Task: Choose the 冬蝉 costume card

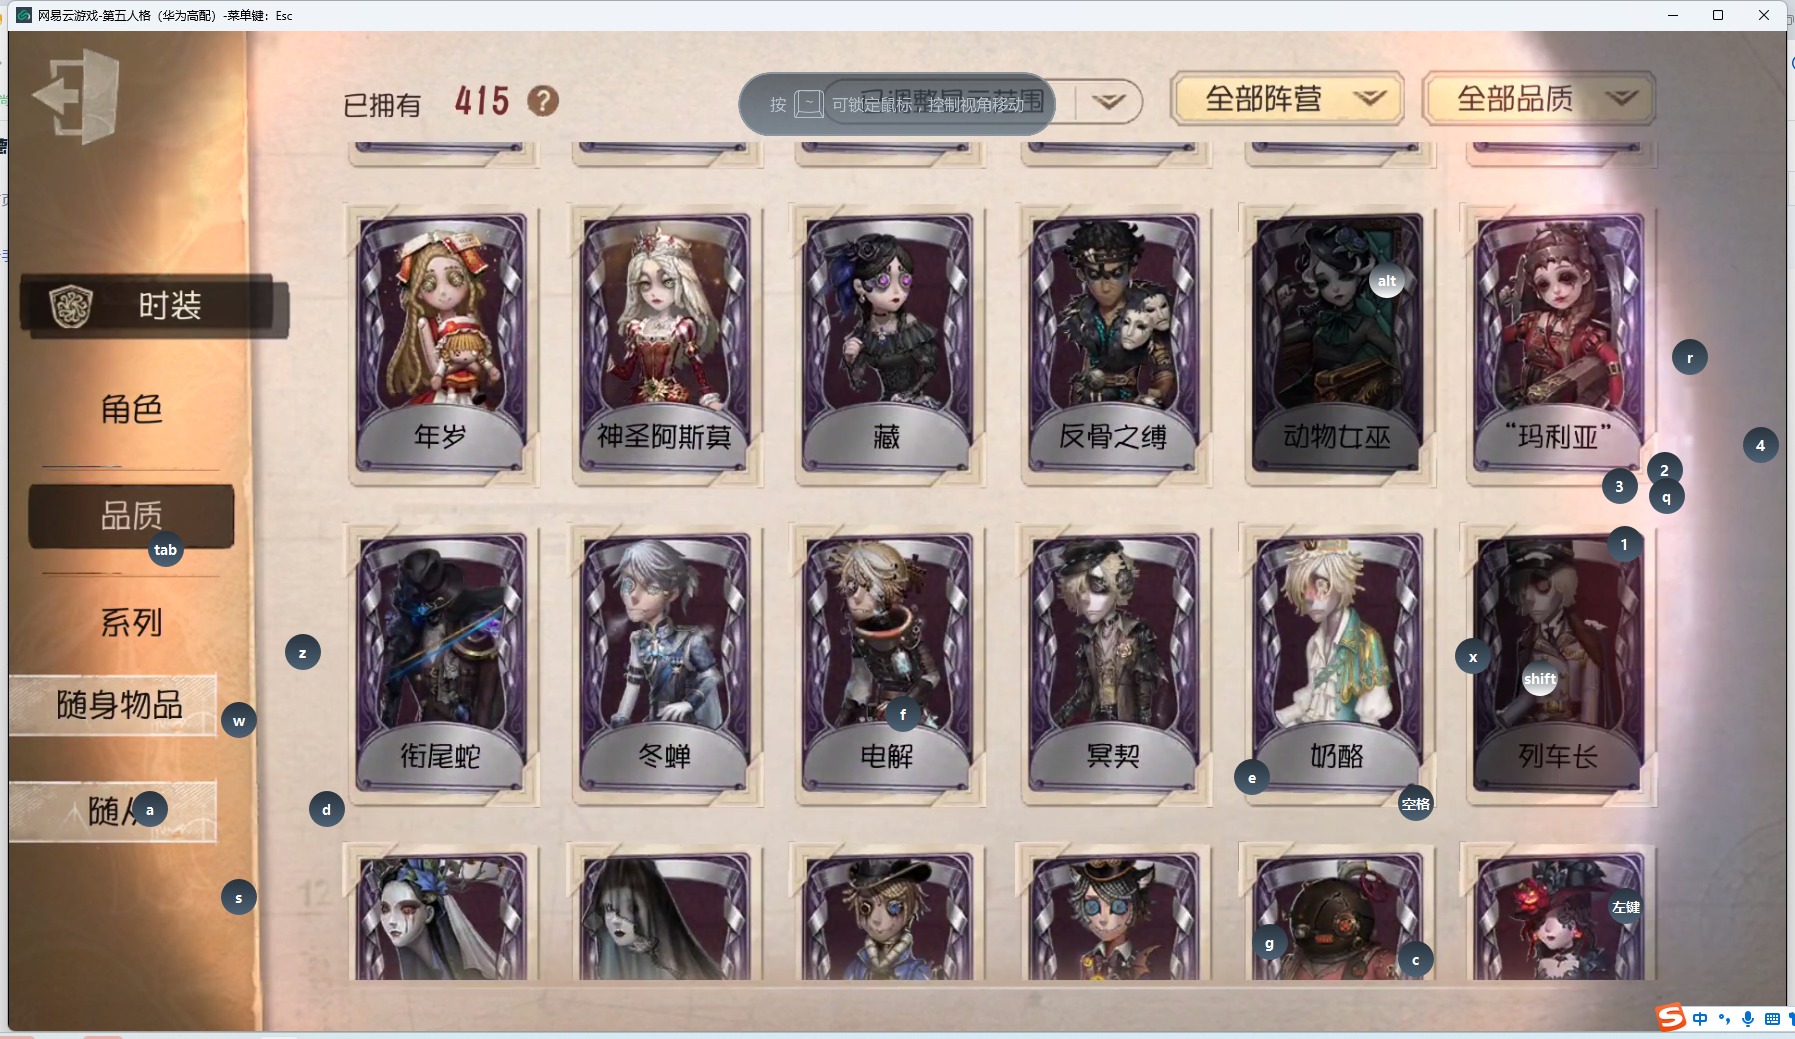Action: [x=665, y=663]
